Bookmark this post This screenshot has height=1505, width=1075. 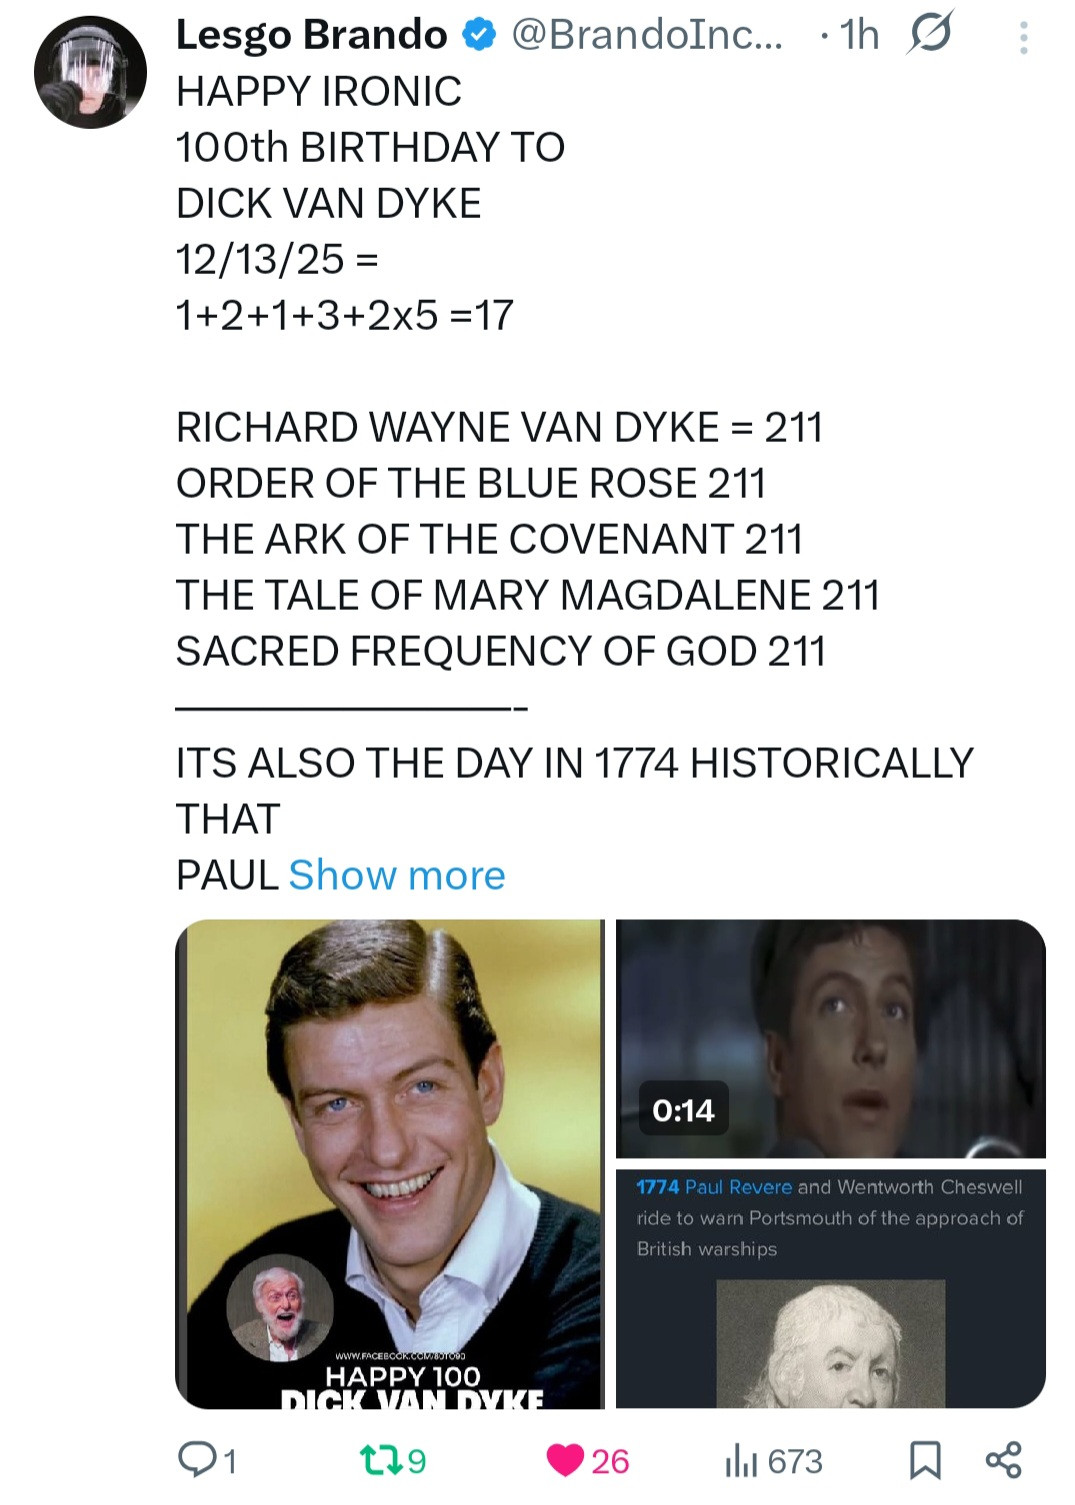925,1460
